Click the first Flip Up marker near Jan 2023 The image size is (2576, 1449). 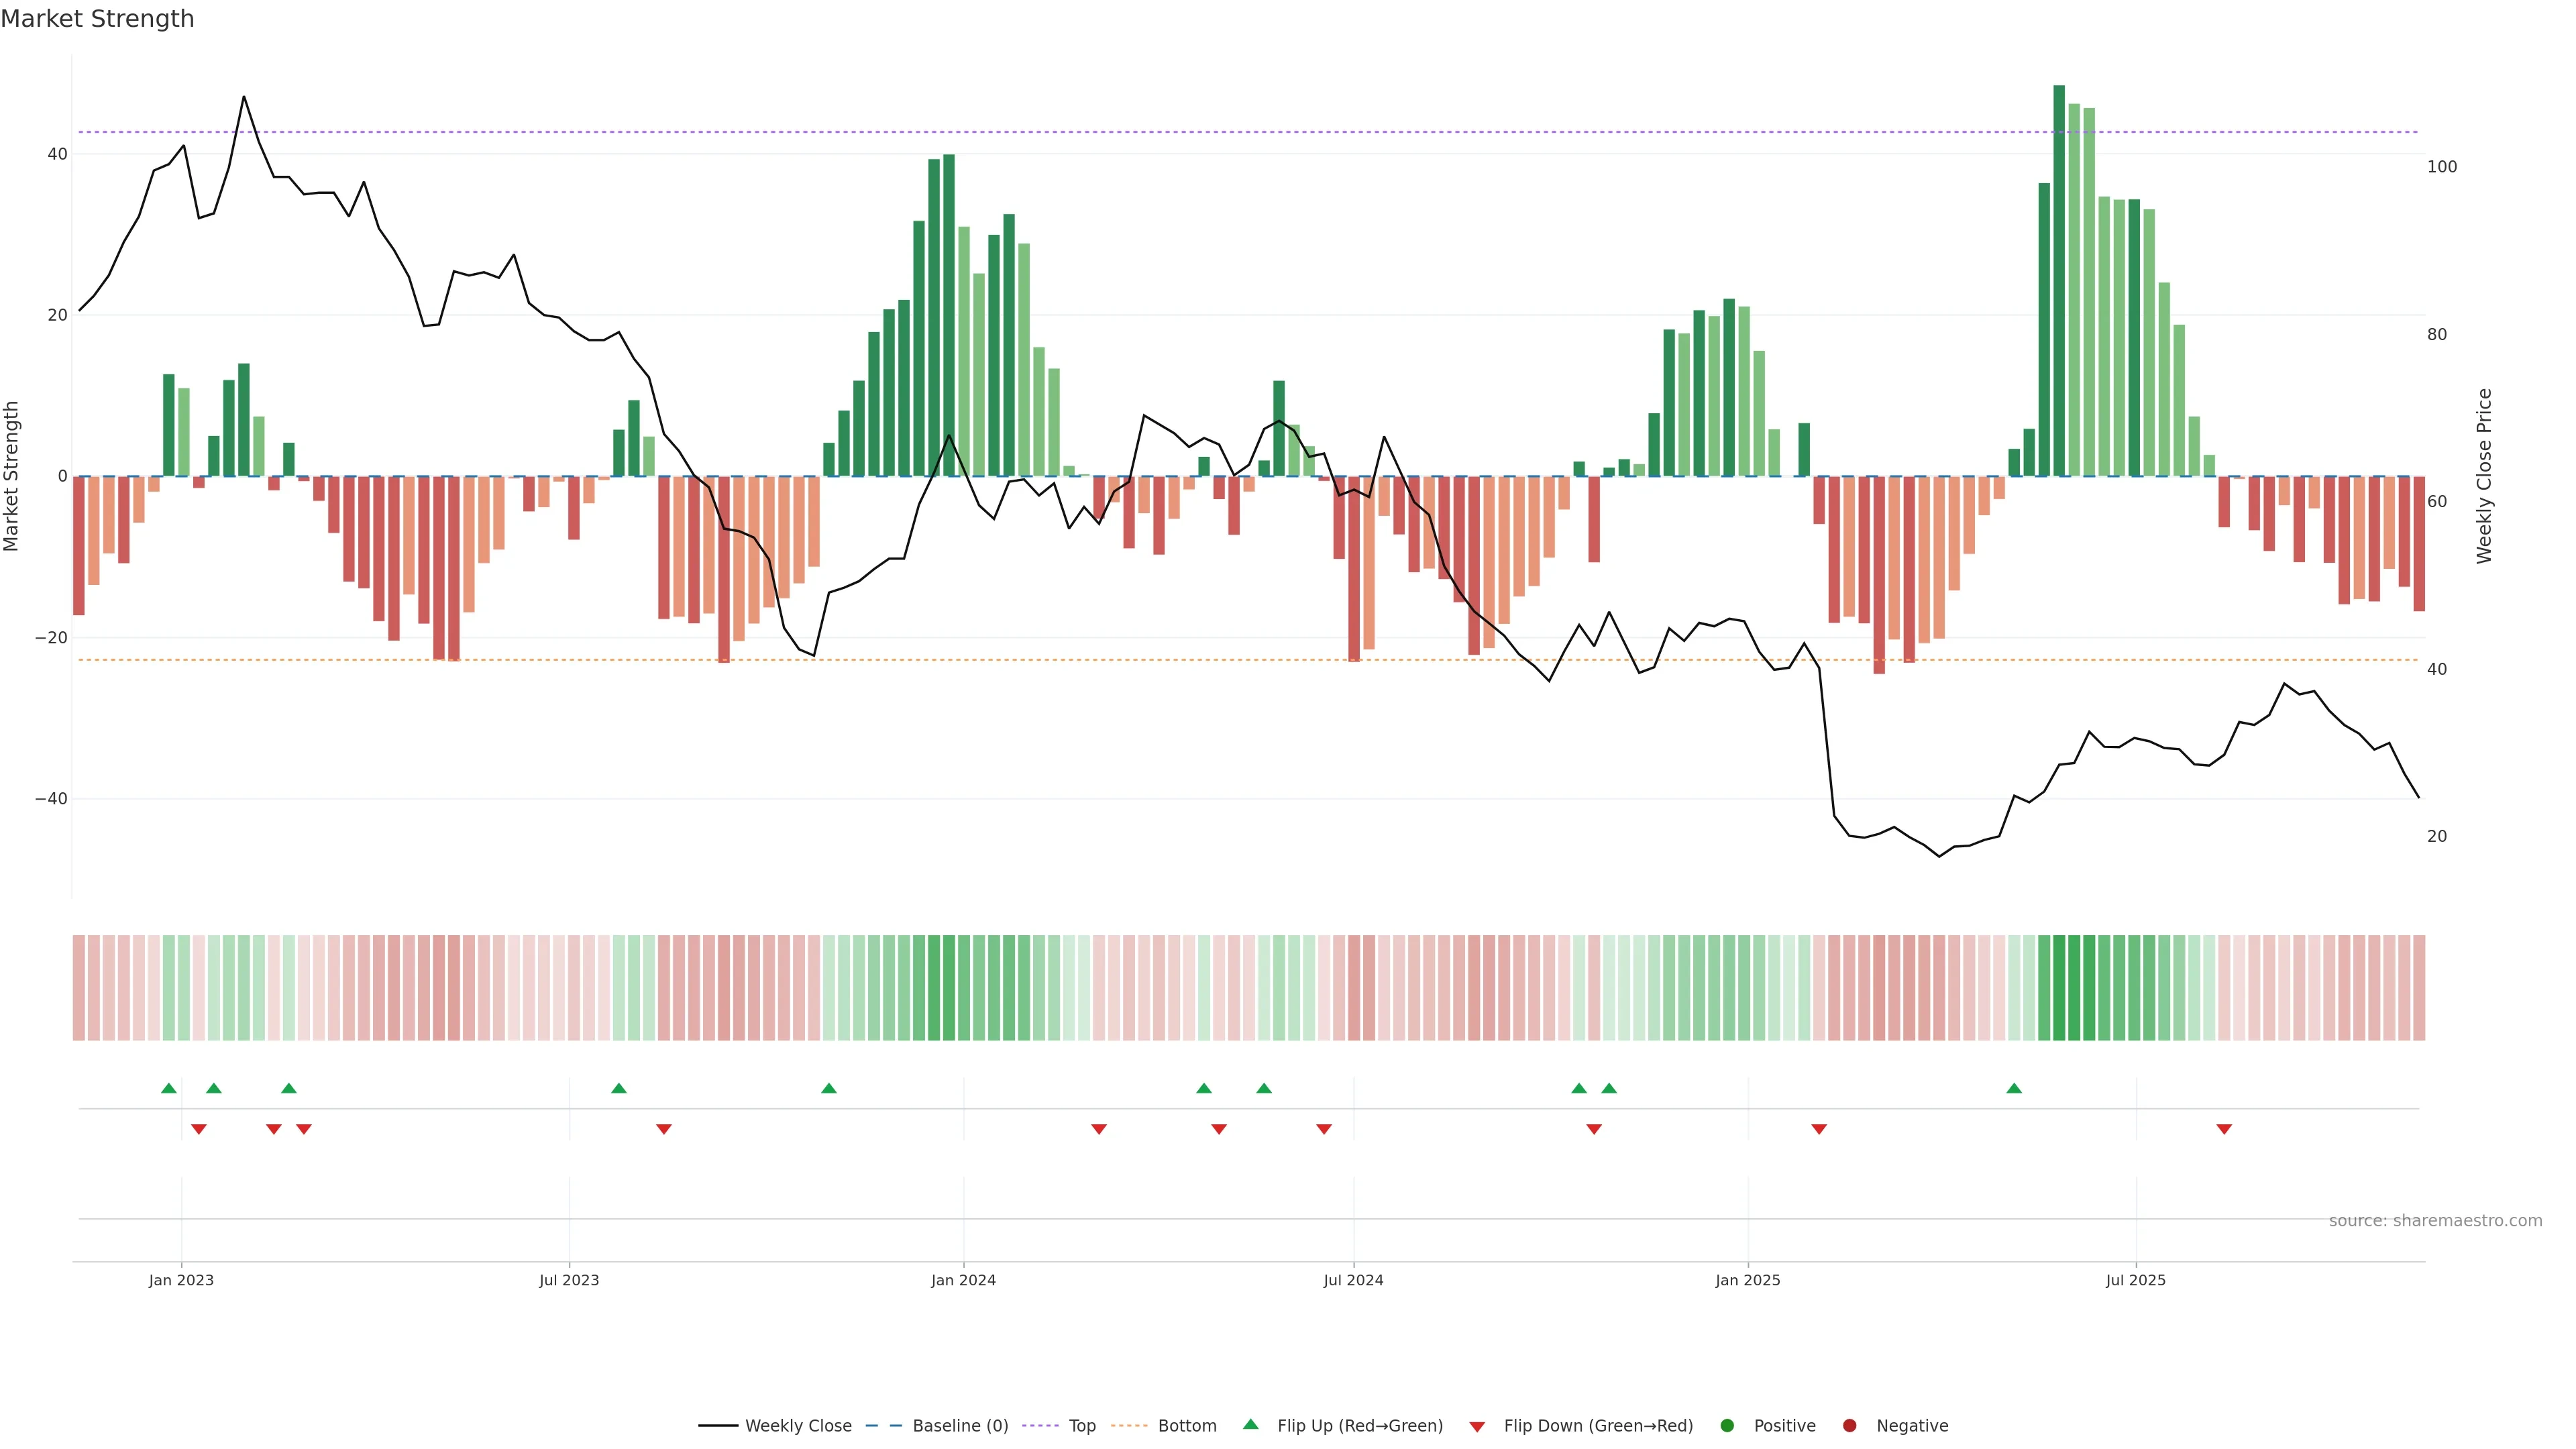[x=169, y=1088]
